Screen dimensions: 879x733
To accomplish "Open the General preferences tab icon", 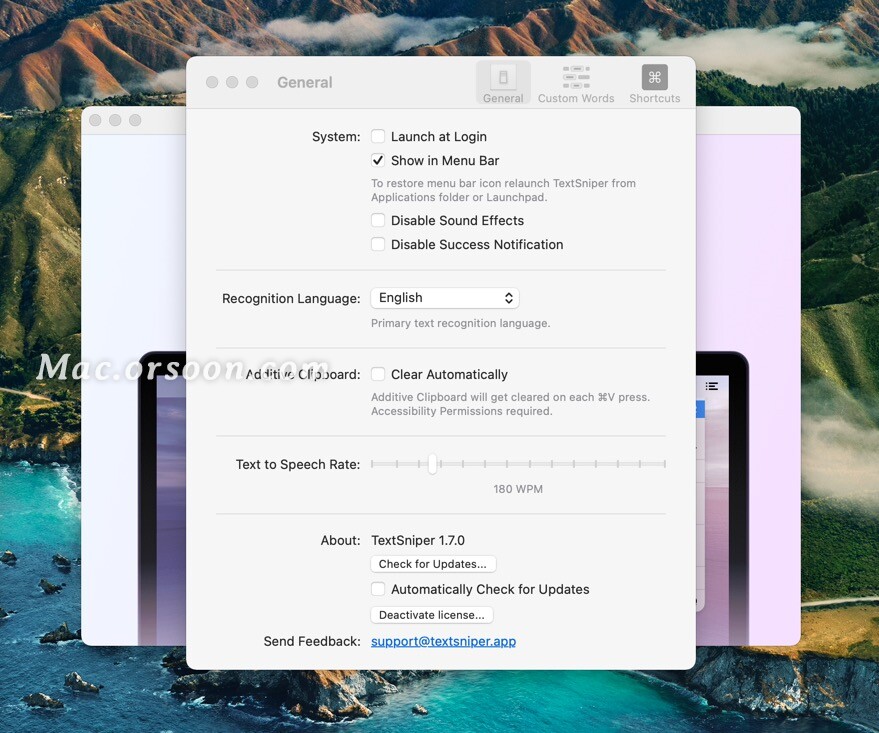I will tap(503, 83).
